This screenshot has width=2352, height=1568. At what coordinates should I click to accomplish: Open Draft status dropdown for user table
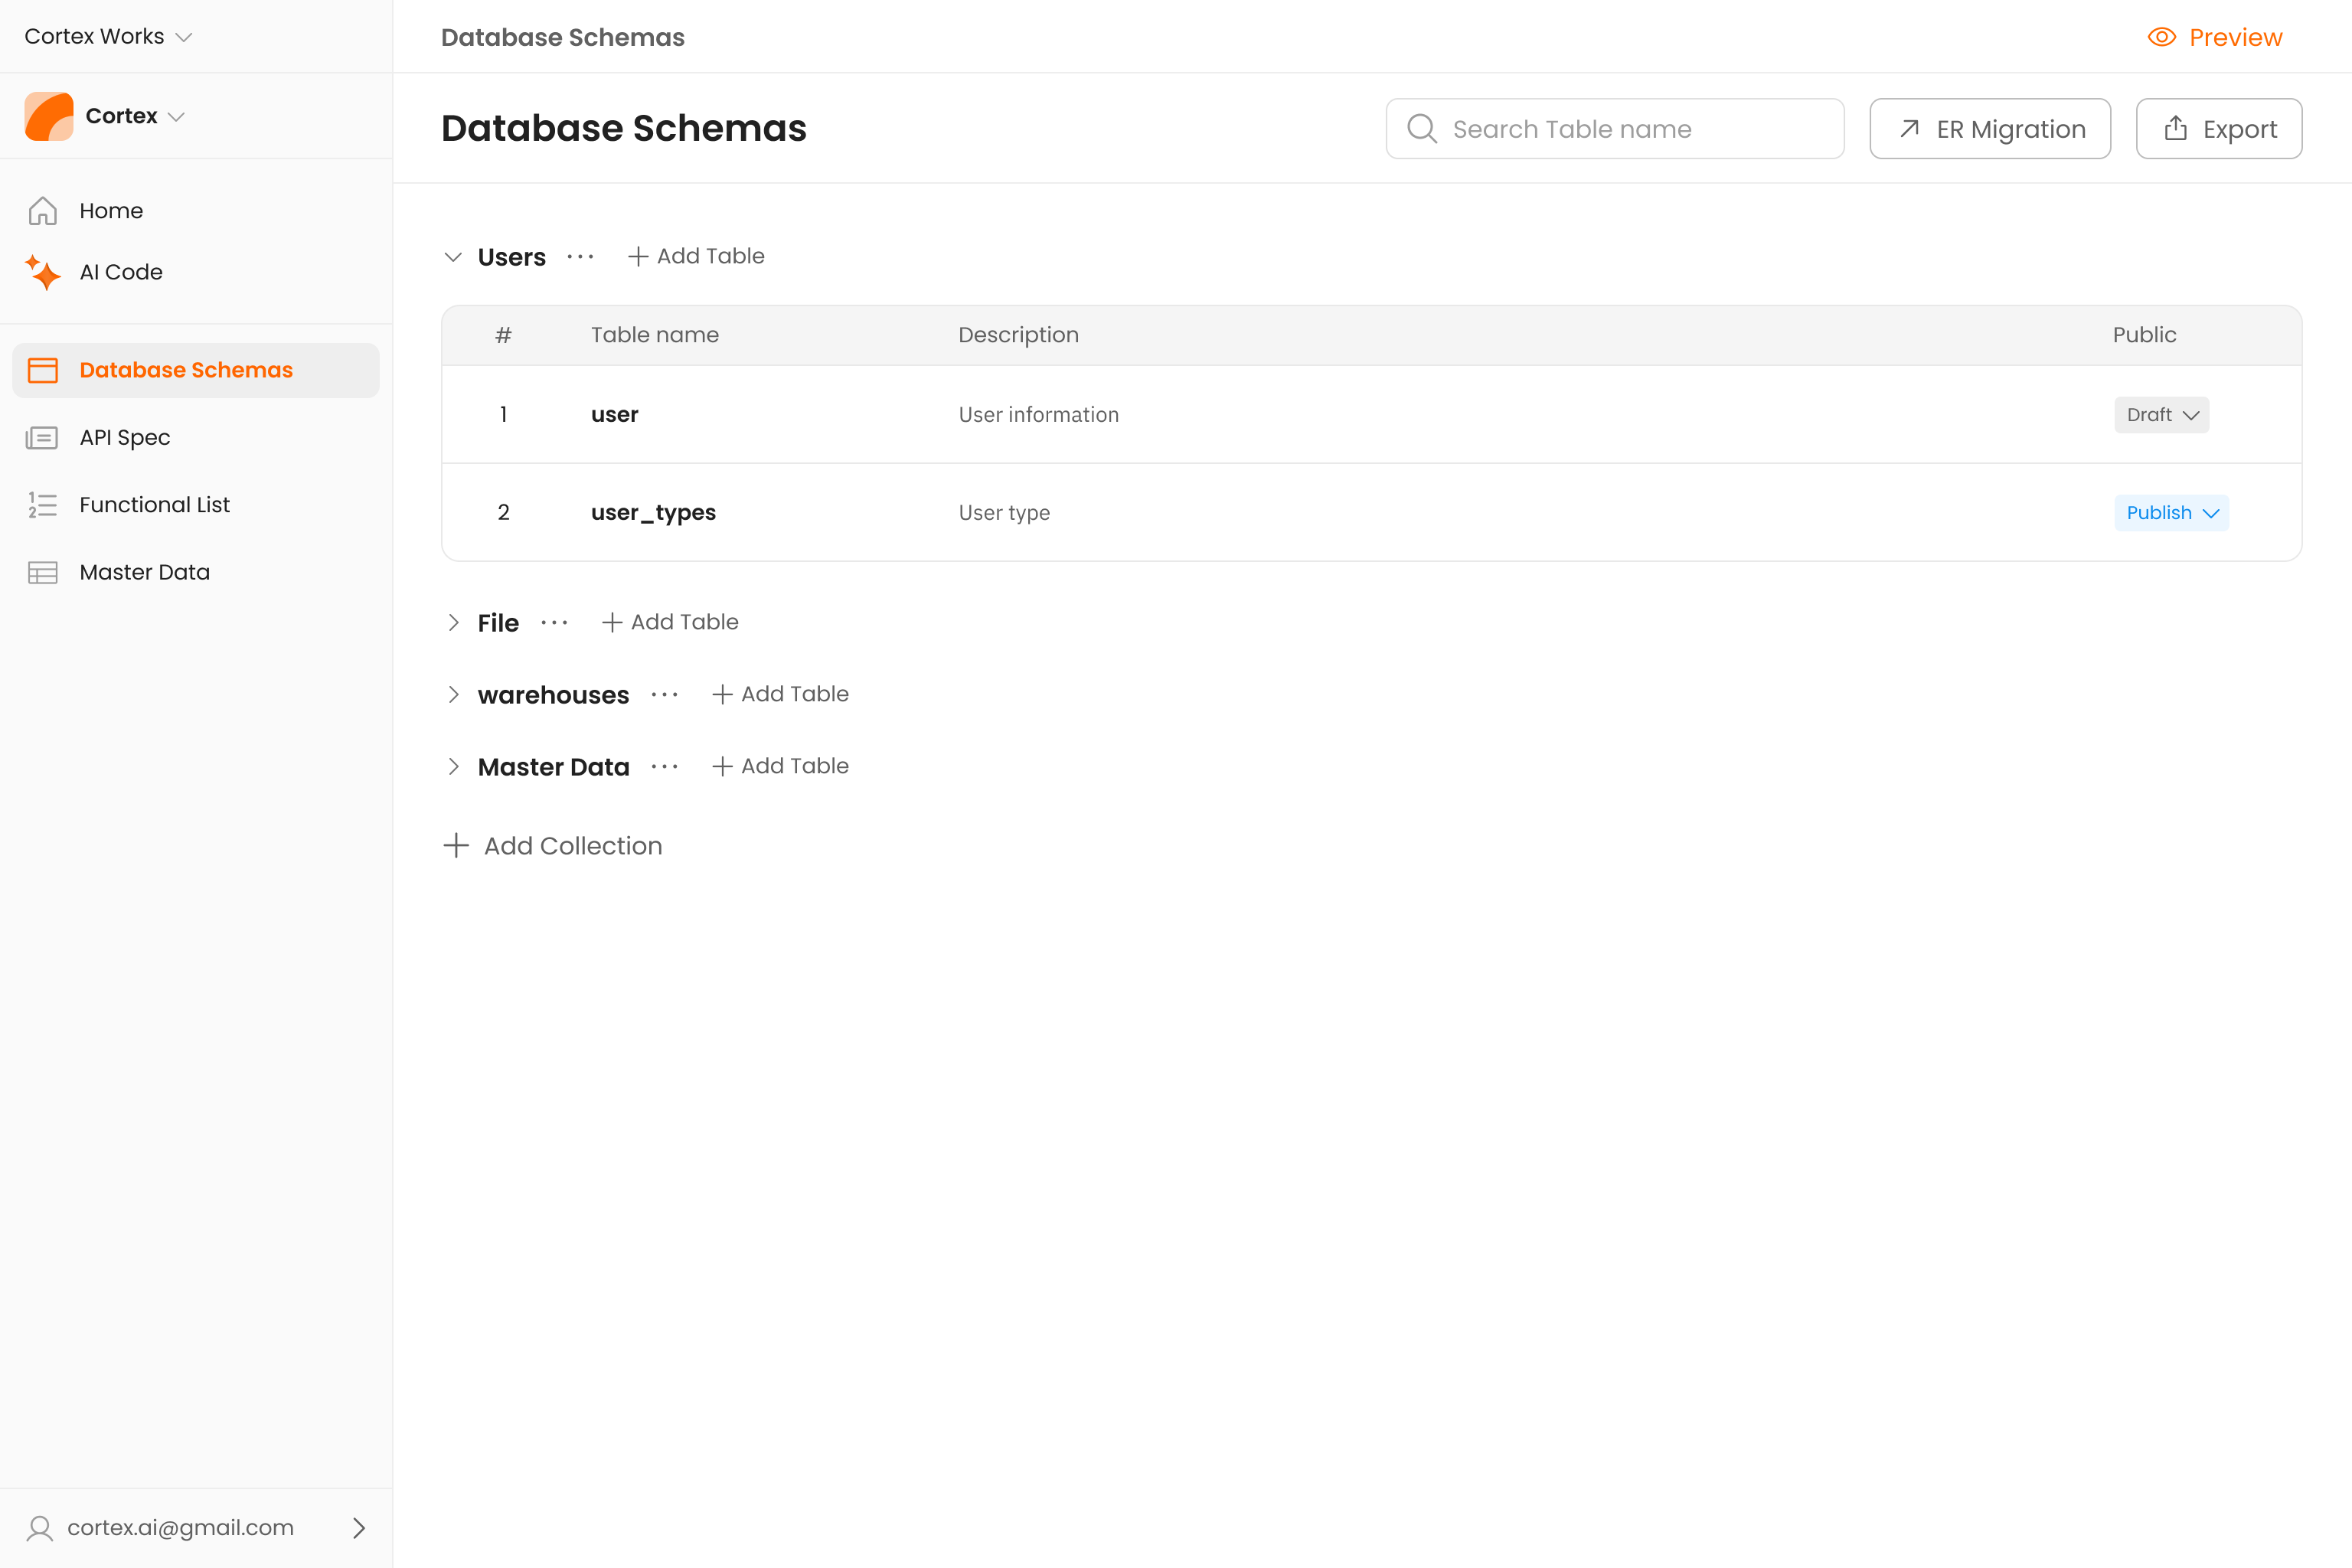(2161, 415)
